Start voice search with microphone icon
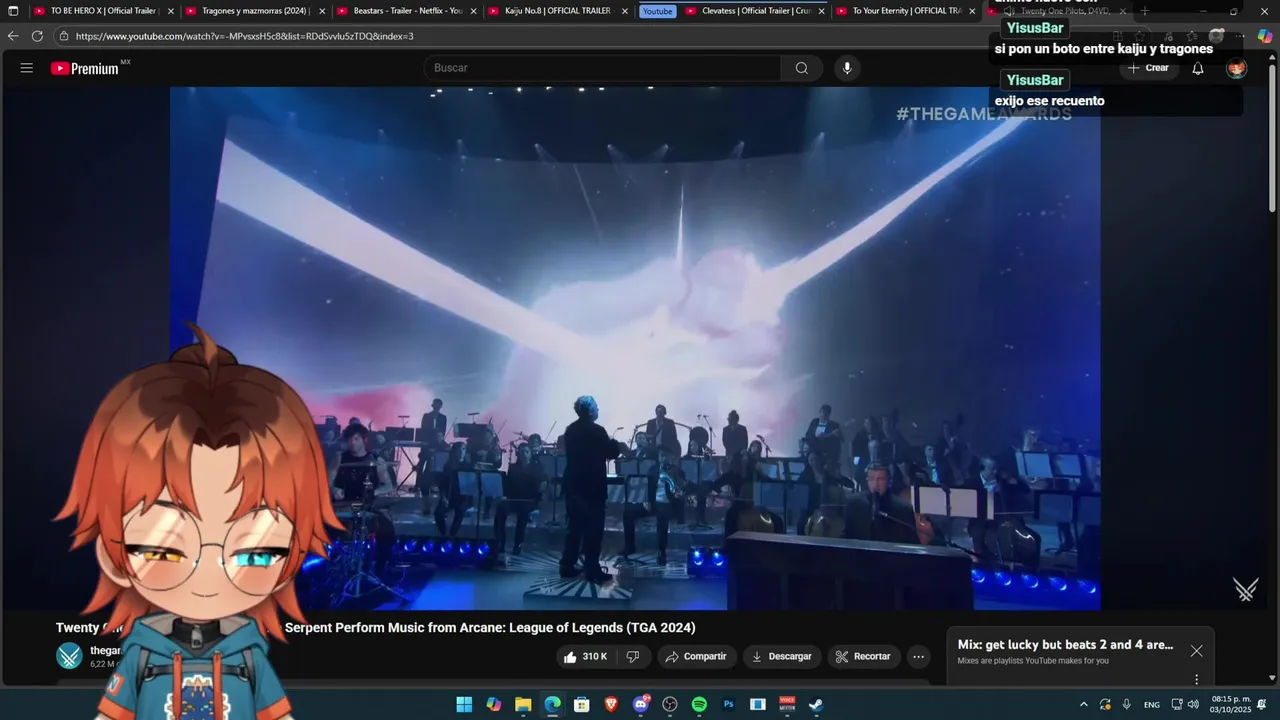1280x720 pixels. [847, 68]
